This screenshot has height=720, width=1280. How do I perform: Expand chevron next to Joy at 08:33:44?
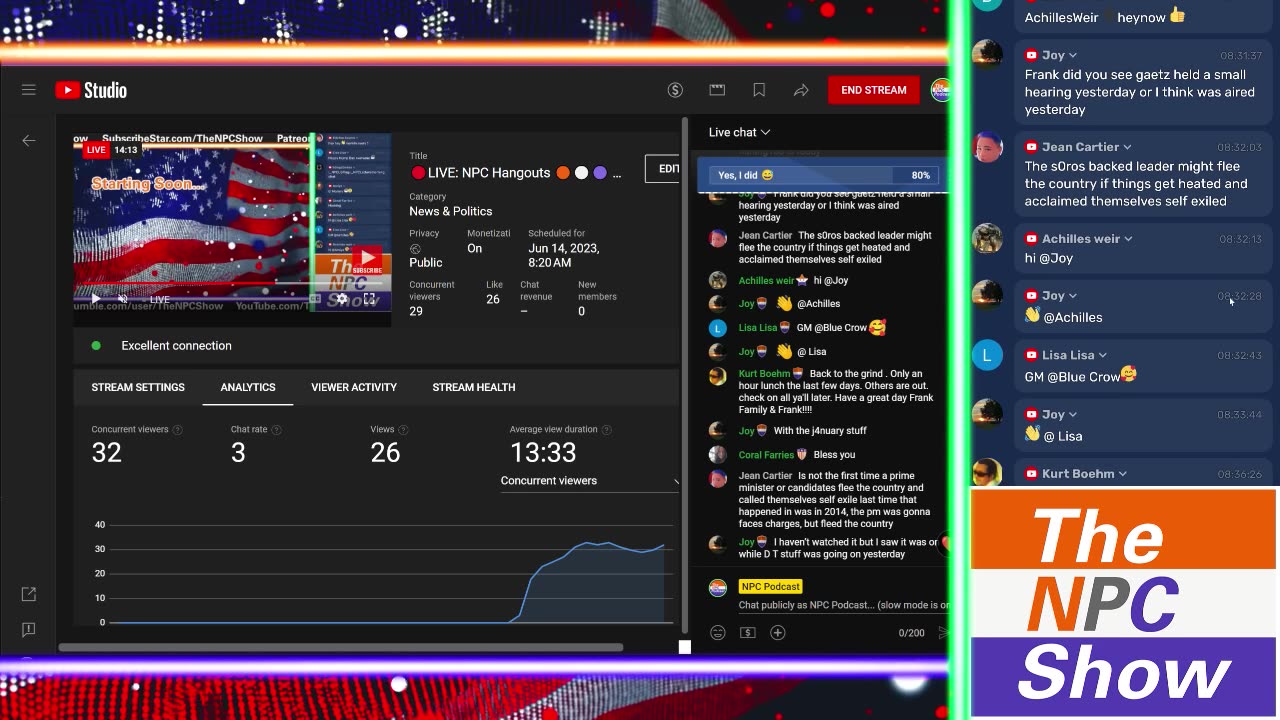click(x=1073, y=414)
